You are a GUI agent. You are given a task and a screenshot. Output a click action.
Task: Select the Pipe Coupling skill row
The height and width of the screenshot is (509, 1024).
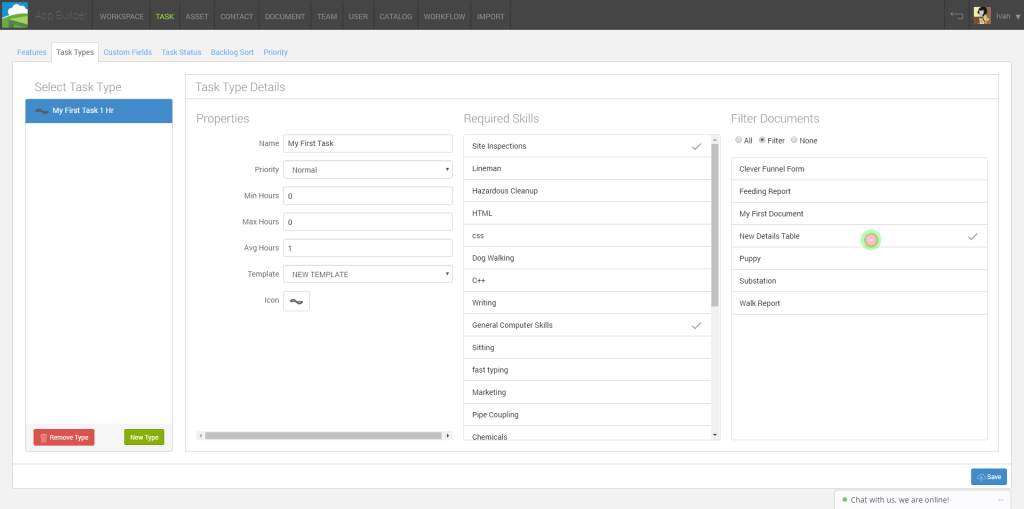point(588,415)
